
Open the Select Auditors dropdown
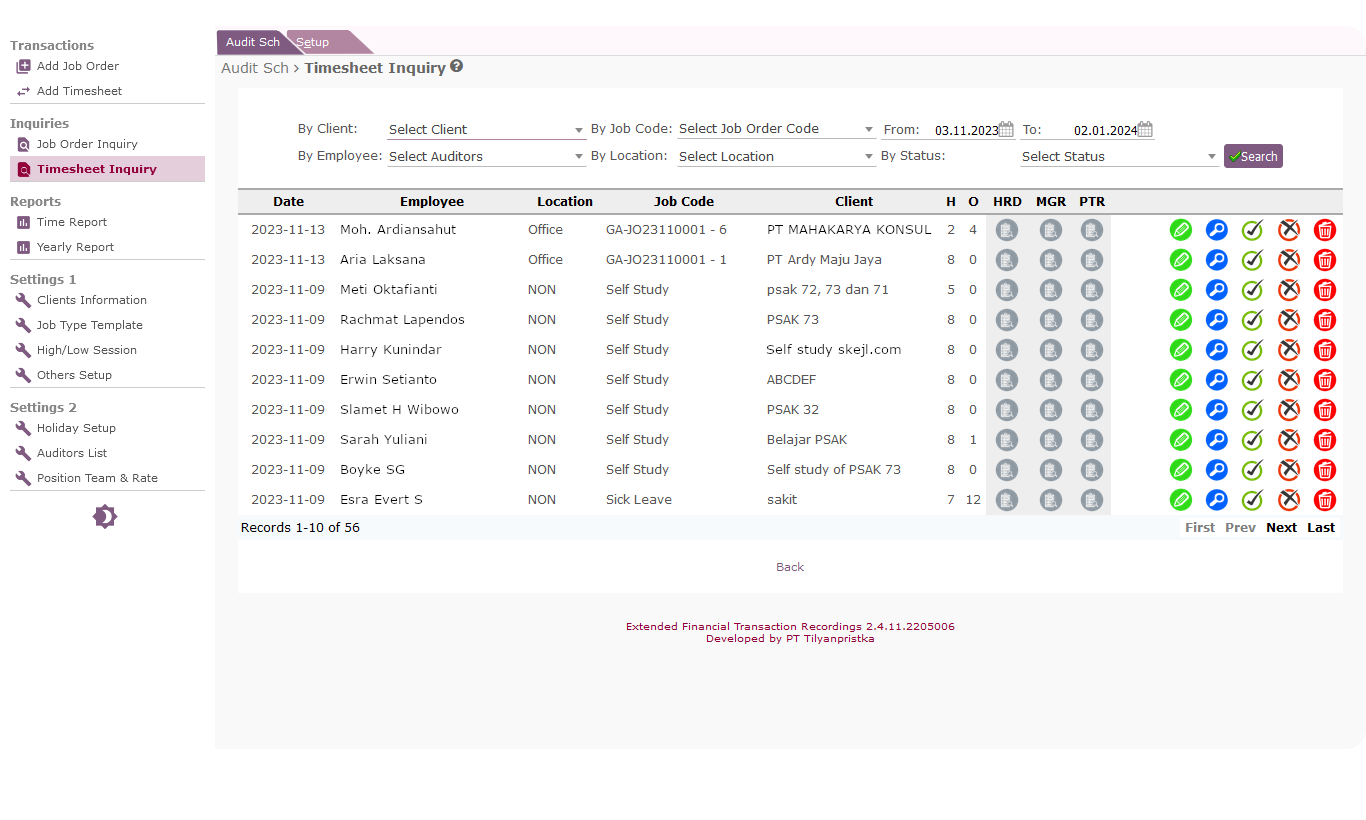[486, 157]
